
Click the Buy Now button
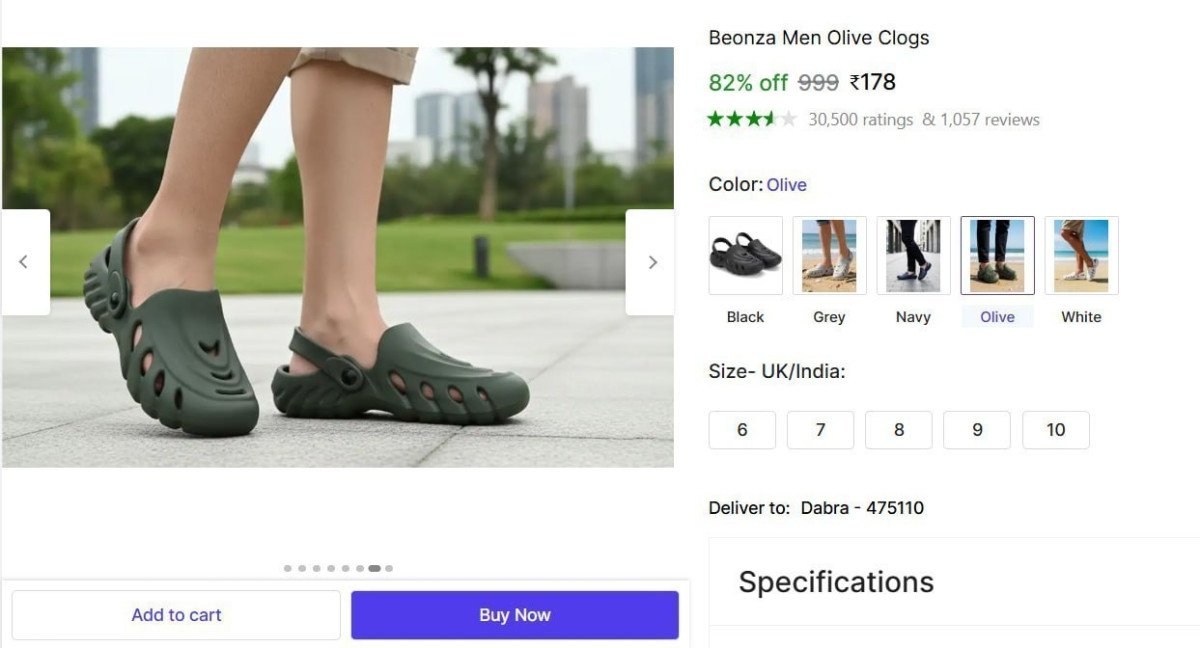(x=514, y=614)
